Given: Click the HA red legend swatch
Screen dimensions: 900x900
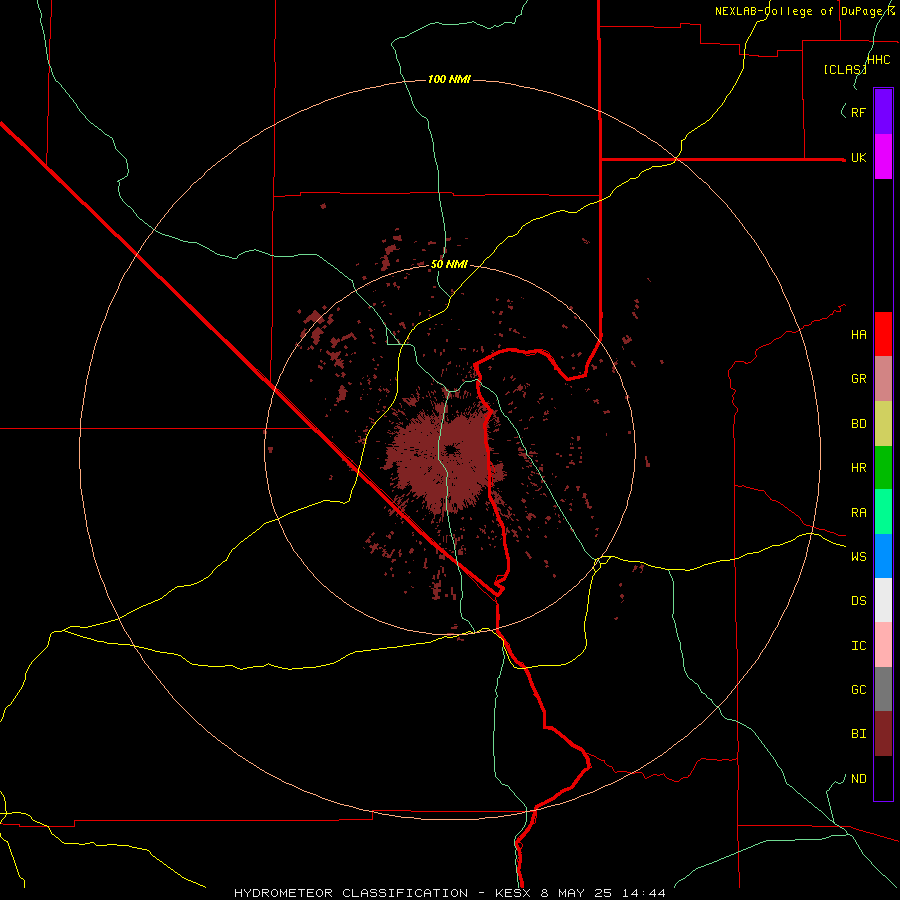Looking at the screenshot, I should tap(883, 334).
